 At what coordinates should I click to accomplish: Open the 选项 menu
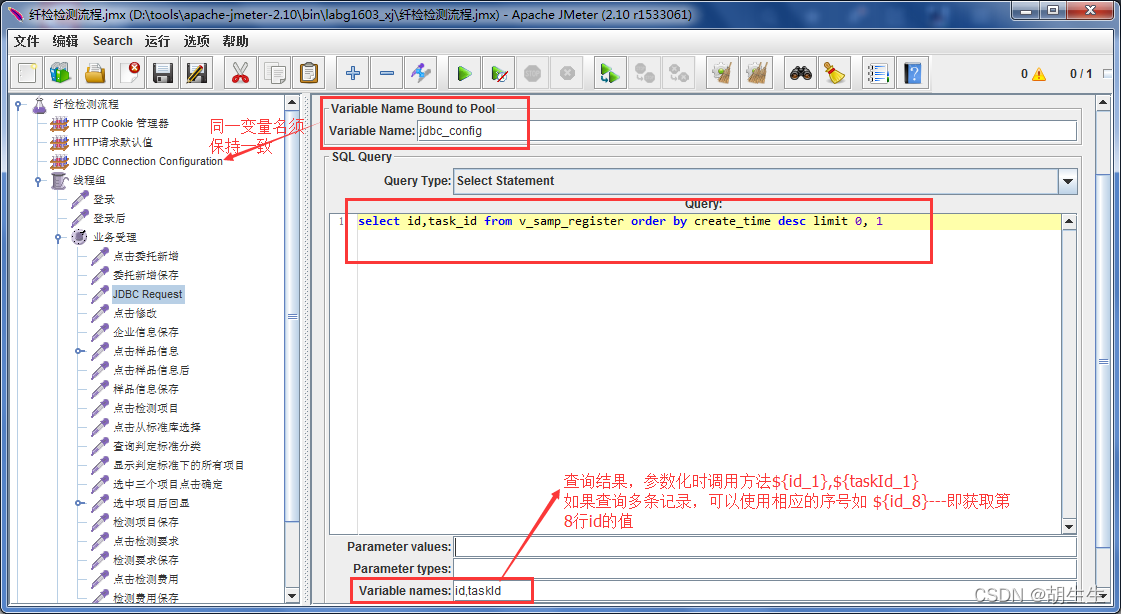click(x=196, y=41)
